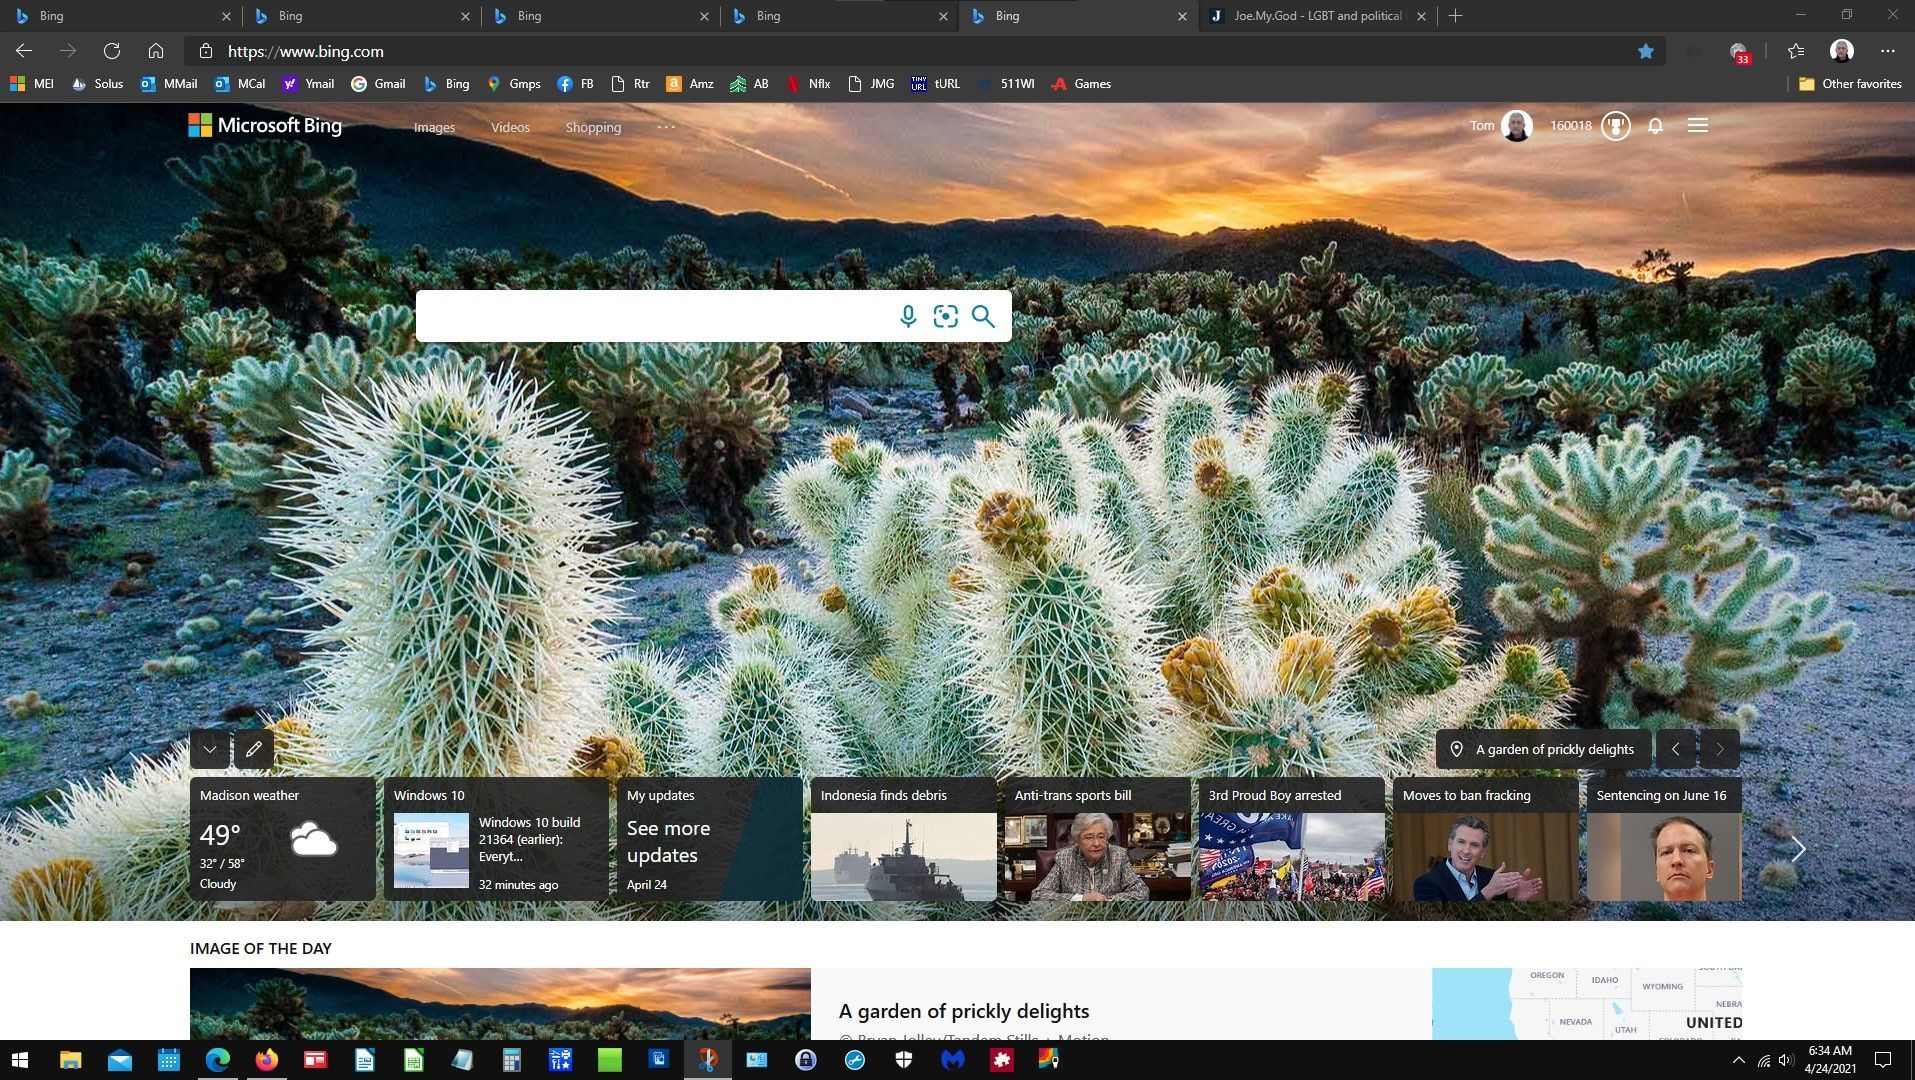Bookmark the page with the star icon
Image resolution: width=1915 pixels, height=1080 pixels.
click(1644, 51)
